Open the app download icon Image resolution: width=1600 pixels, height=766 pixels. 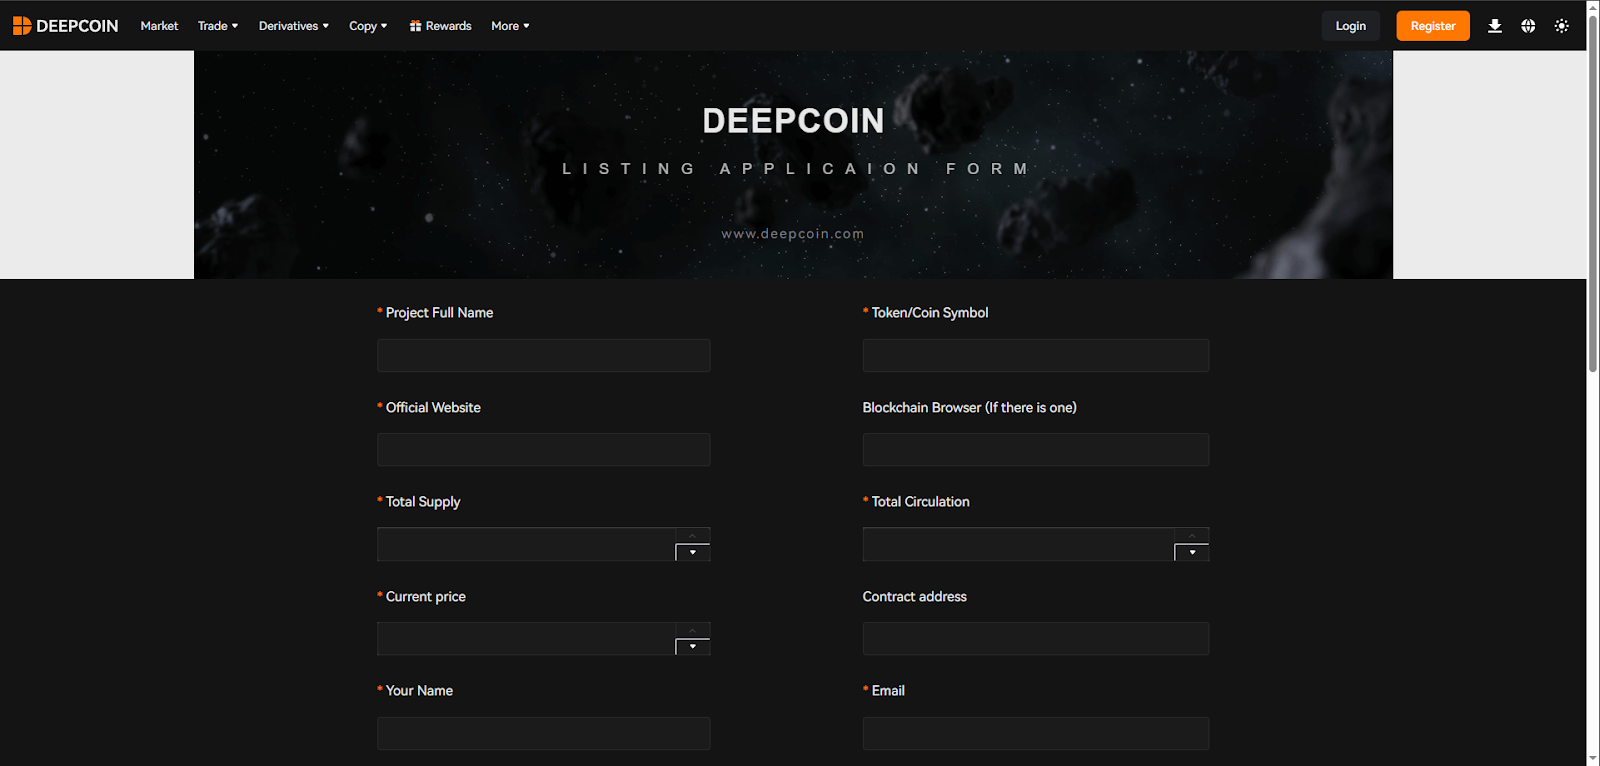pos(1494,26)
